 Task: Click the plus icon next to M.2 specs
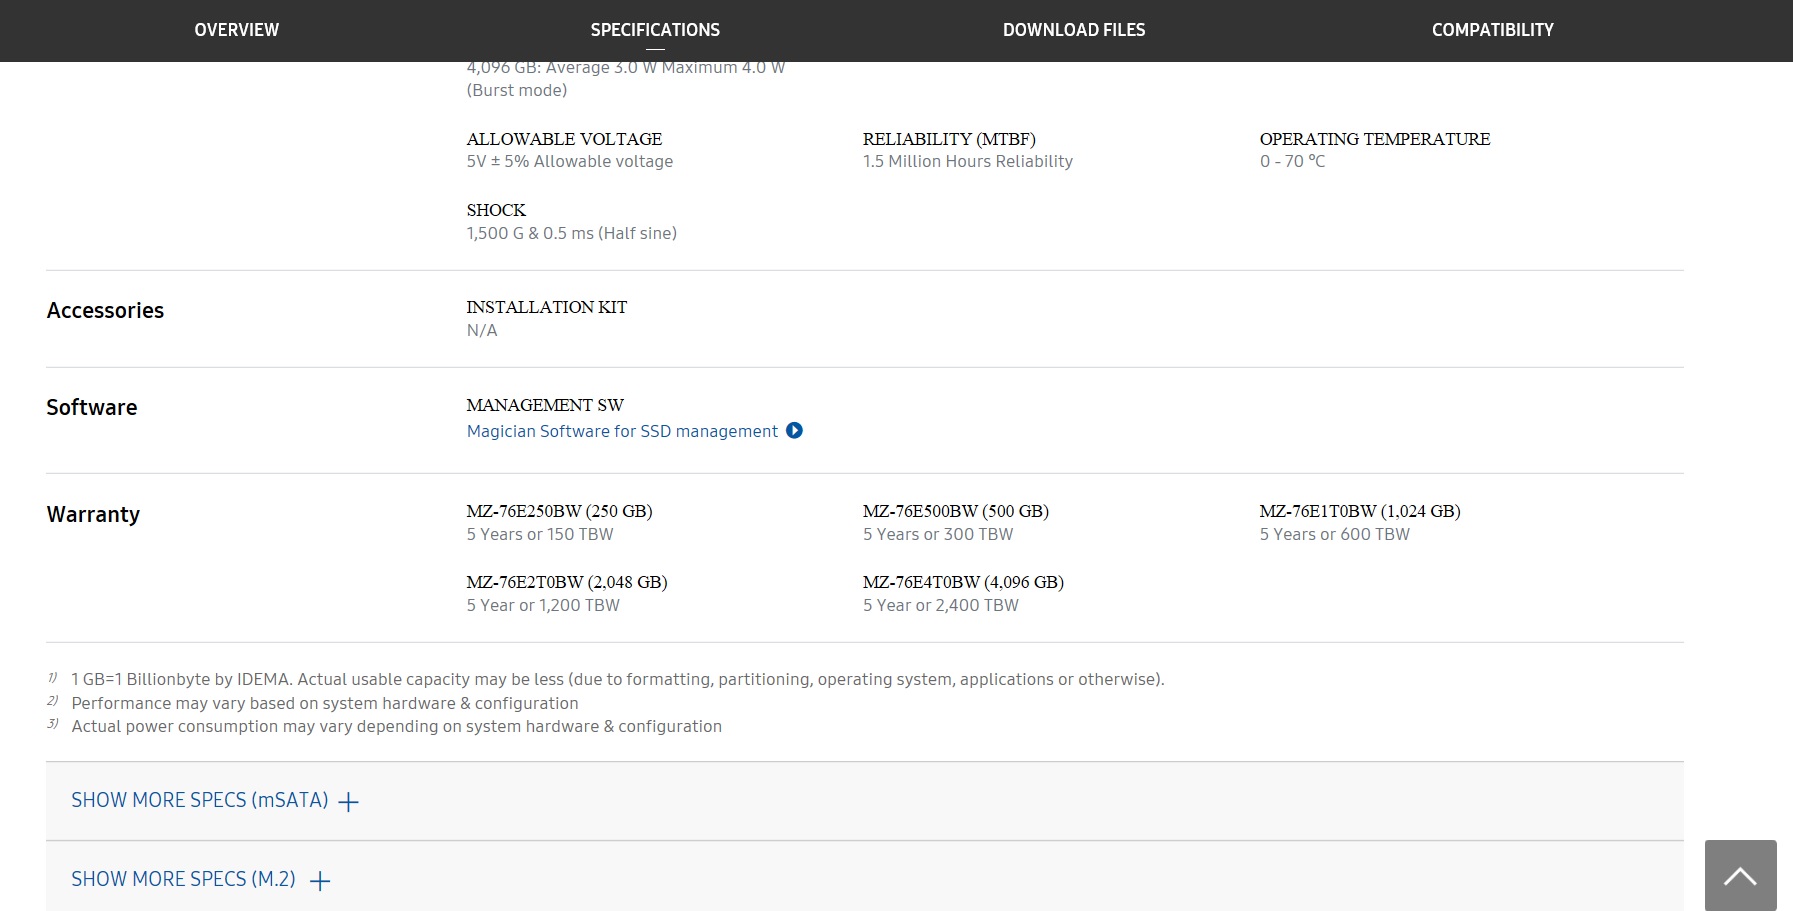coord(320,881)
